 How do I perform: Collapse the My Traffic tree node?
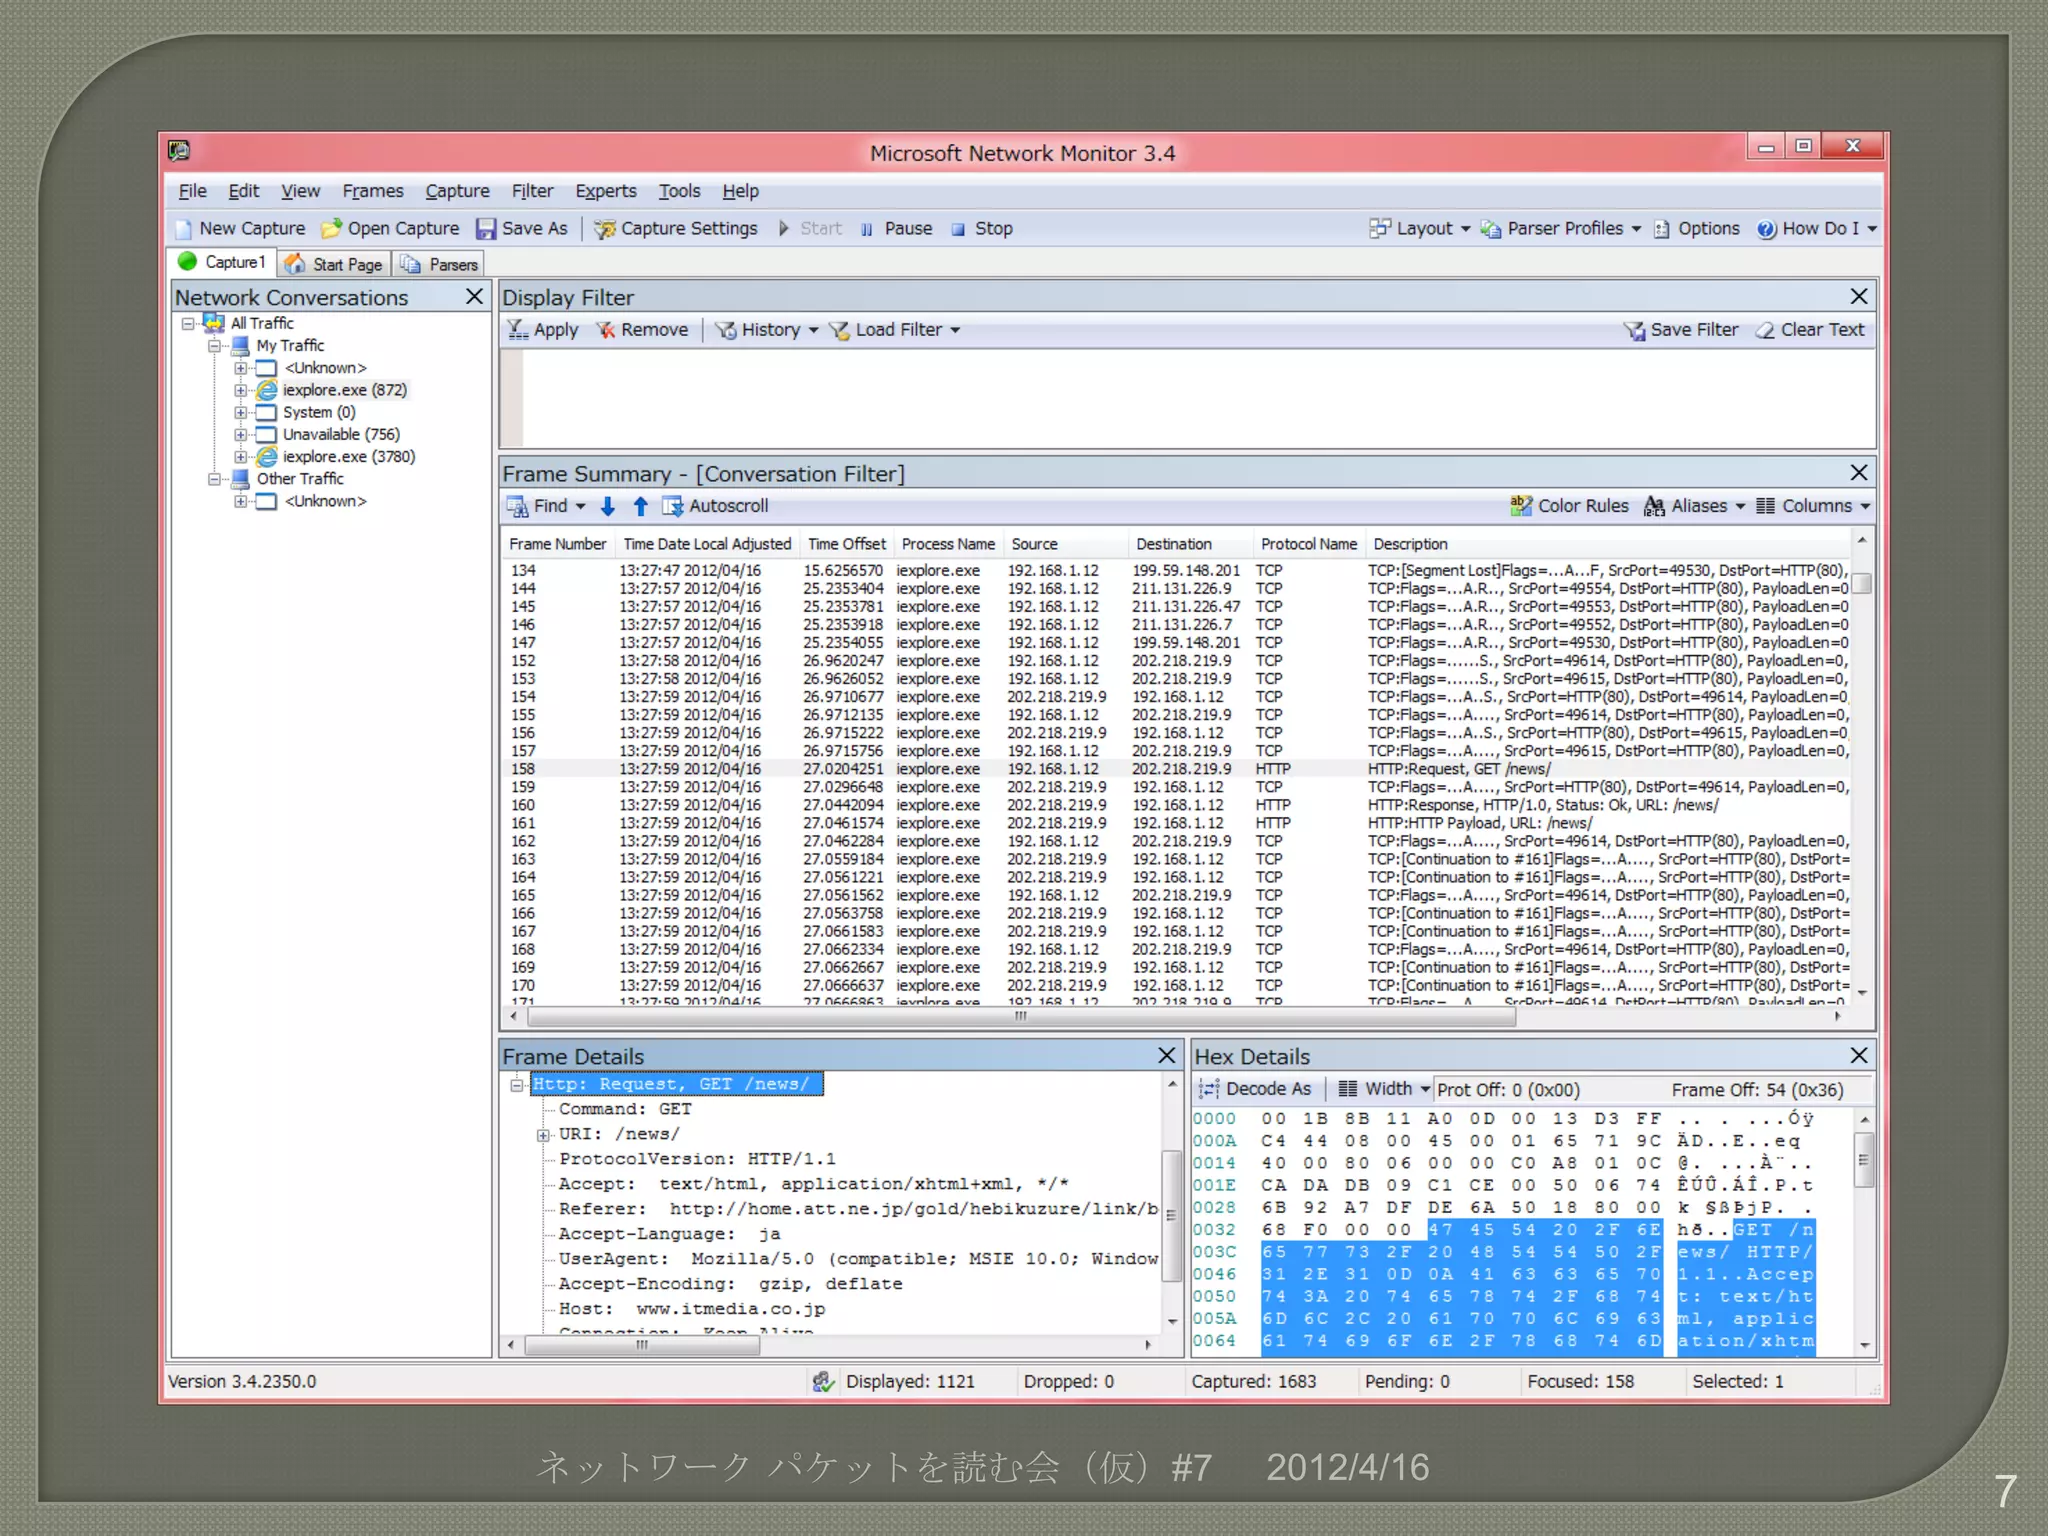click(214, 346)
